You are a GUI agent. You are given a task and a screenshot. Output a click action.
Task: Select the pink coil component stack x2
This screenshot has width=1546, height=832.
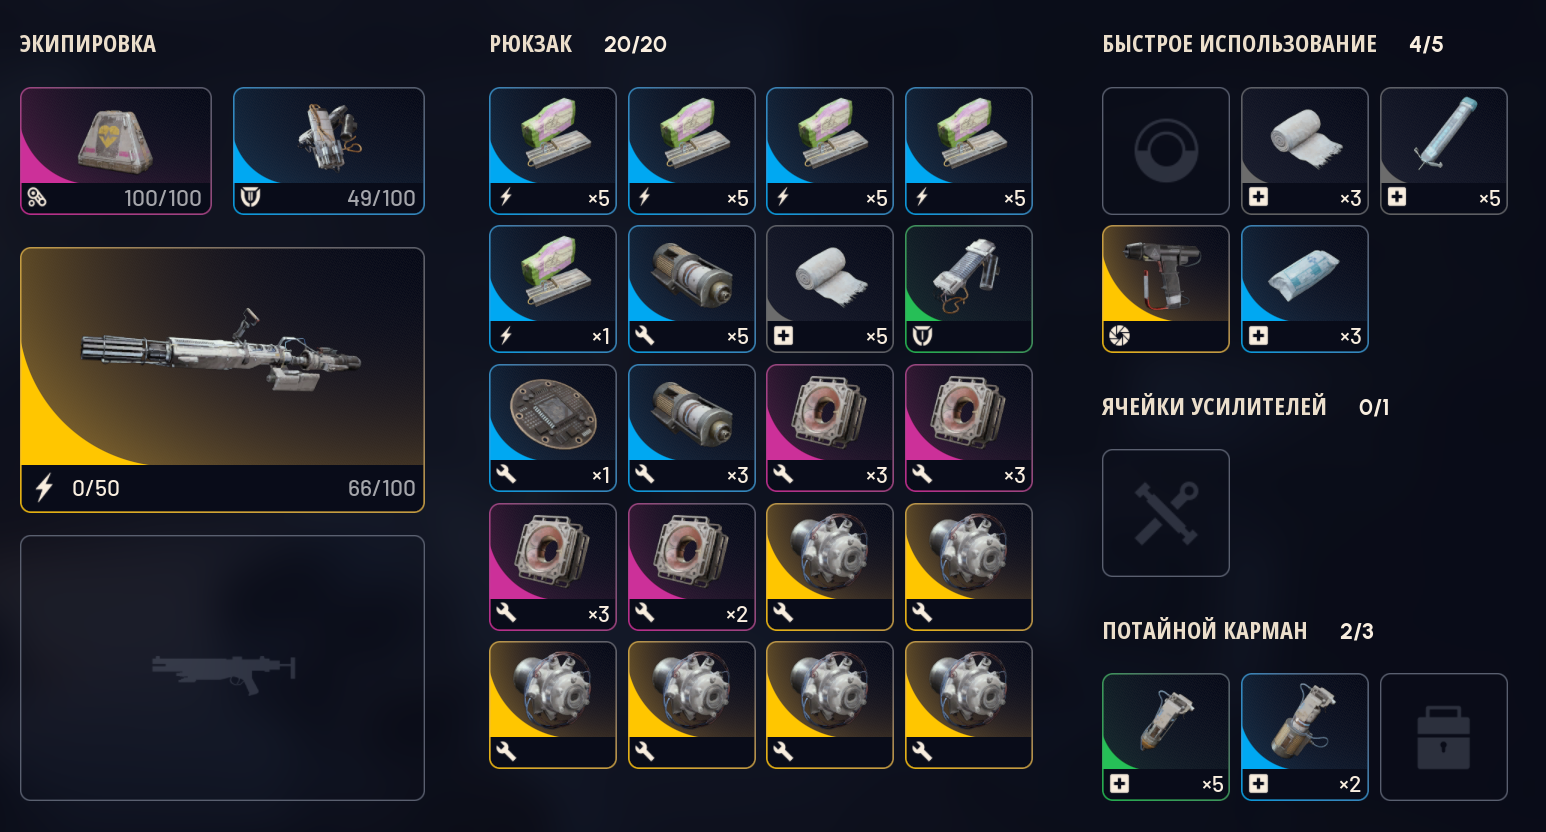pos(691,567)
